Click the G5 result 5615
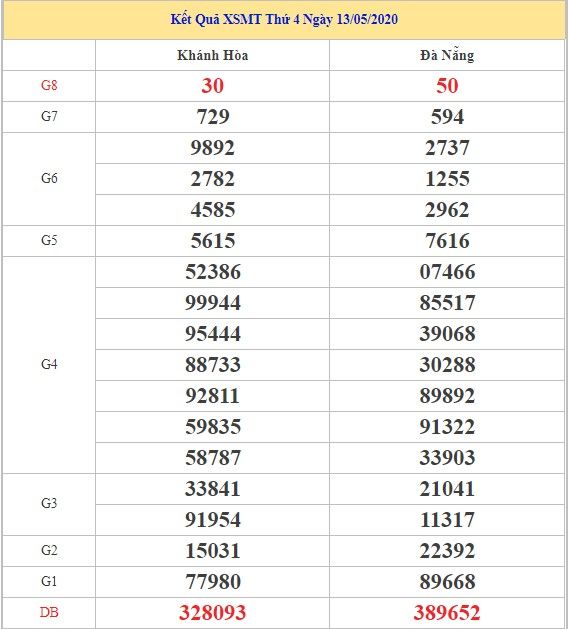 [213, 241]
